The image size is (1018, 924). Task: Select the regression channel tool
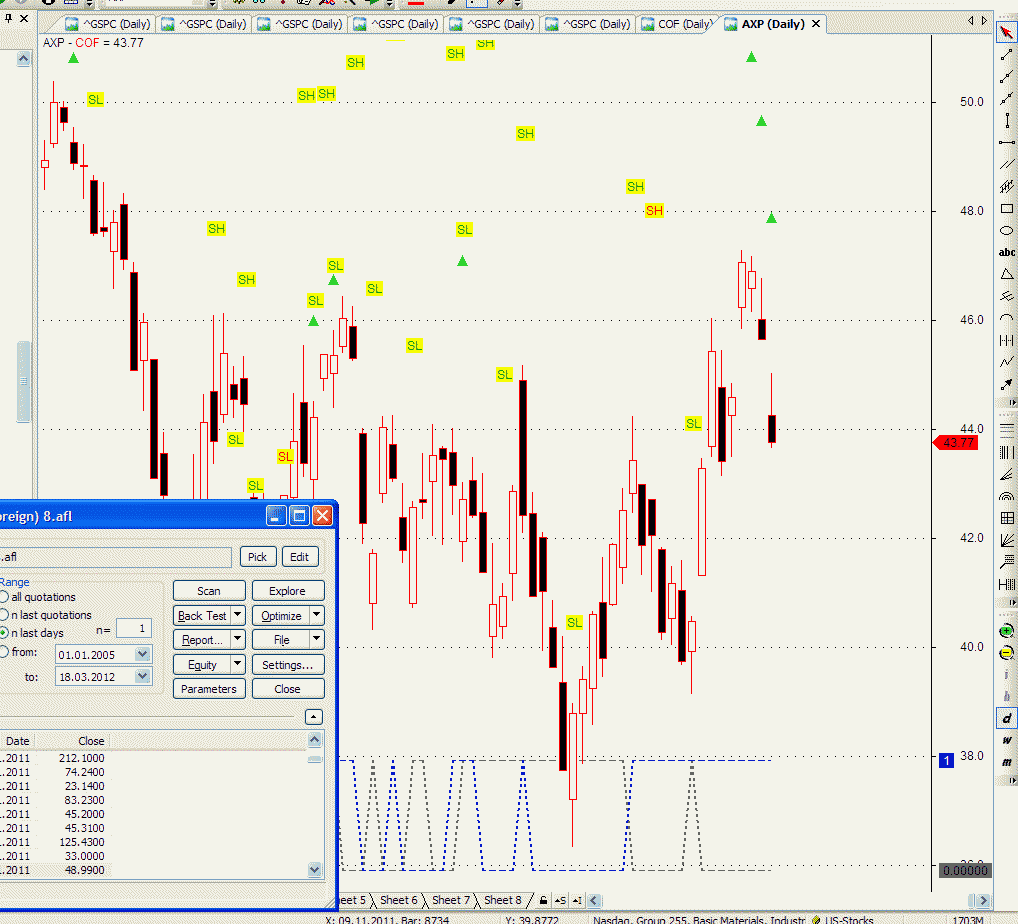(x=1006, y=186)
